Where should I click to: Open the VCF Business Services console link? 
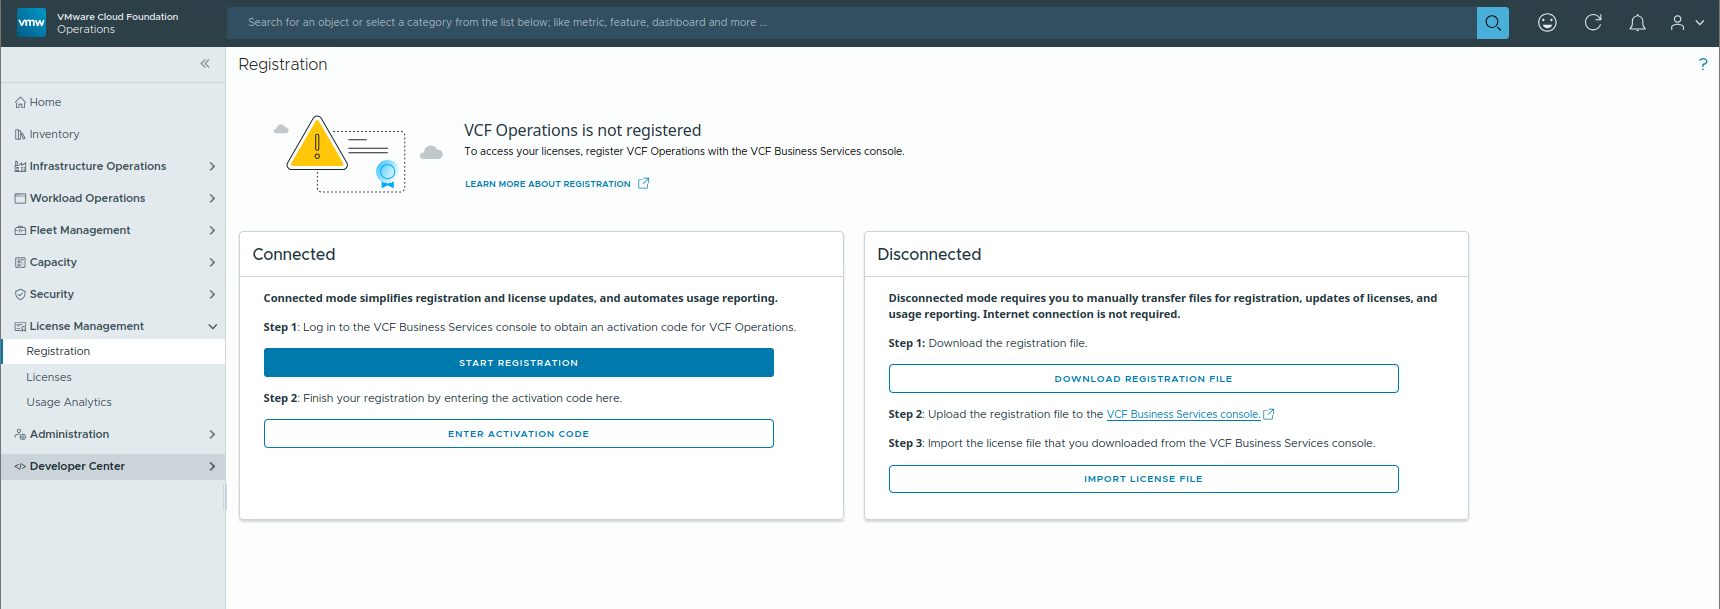(x=1183, y=414)
